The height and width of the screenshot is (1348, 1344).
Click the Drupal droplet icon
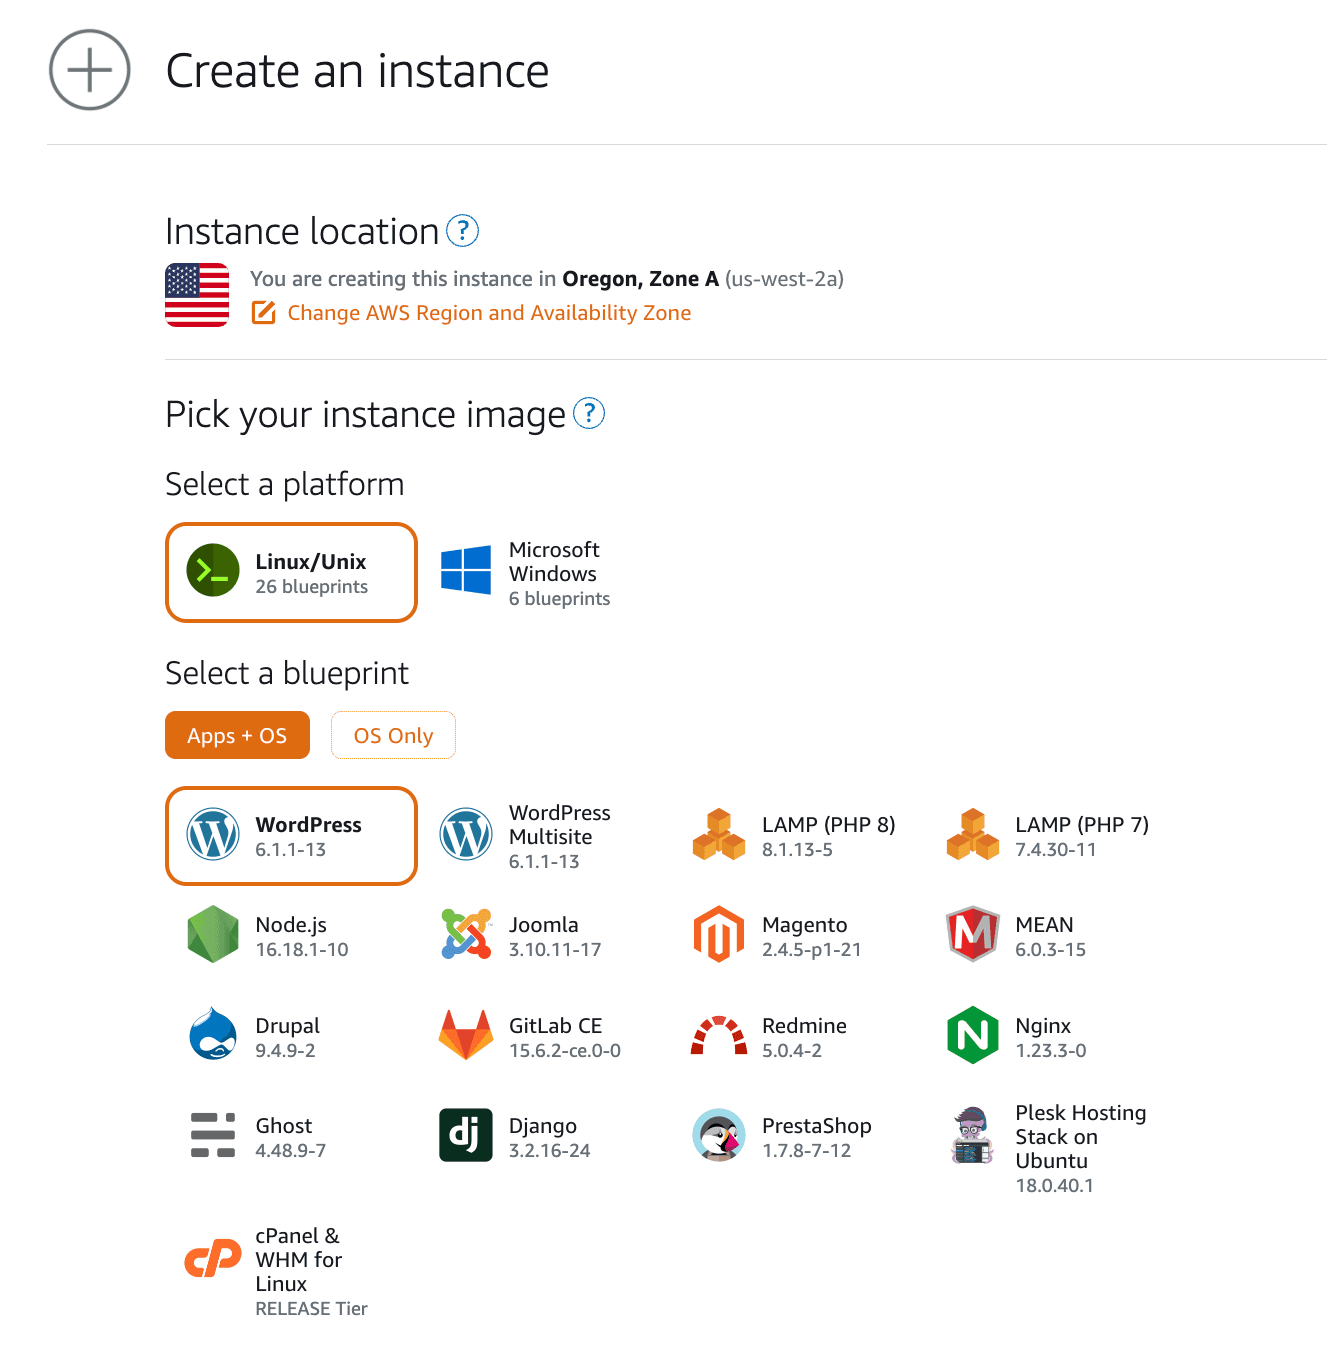pos(213,1035)
